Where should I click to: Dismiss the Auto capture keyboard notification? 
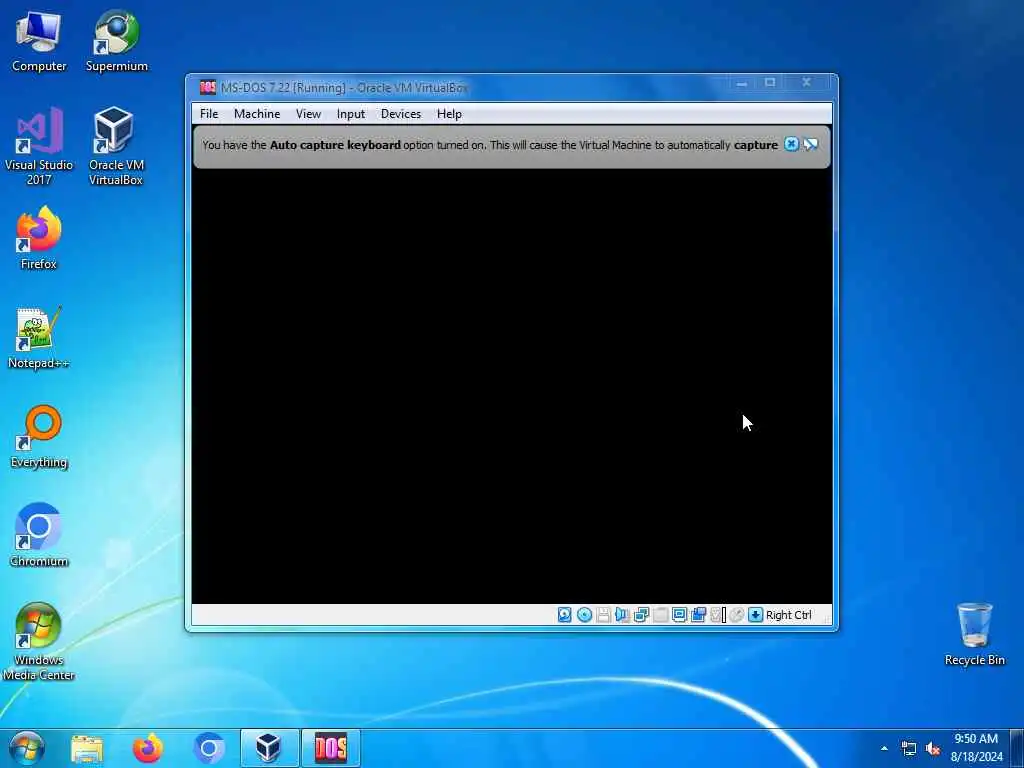pyautogui.click(x=791, y=144)
